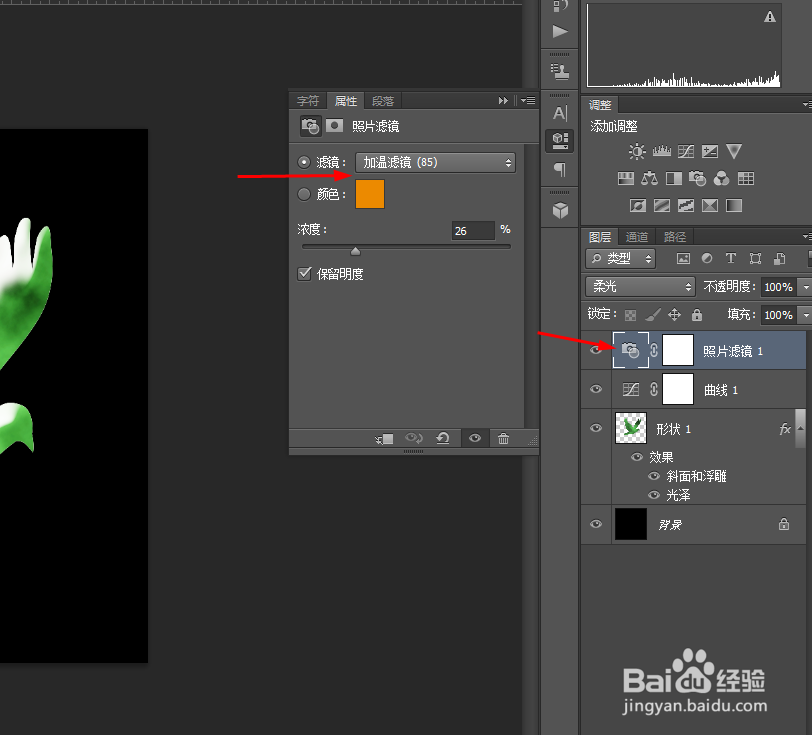Switch to the Channels tab
Image resolution: width=812 pixels, height=735 pixels.
[x=637, y=237]
